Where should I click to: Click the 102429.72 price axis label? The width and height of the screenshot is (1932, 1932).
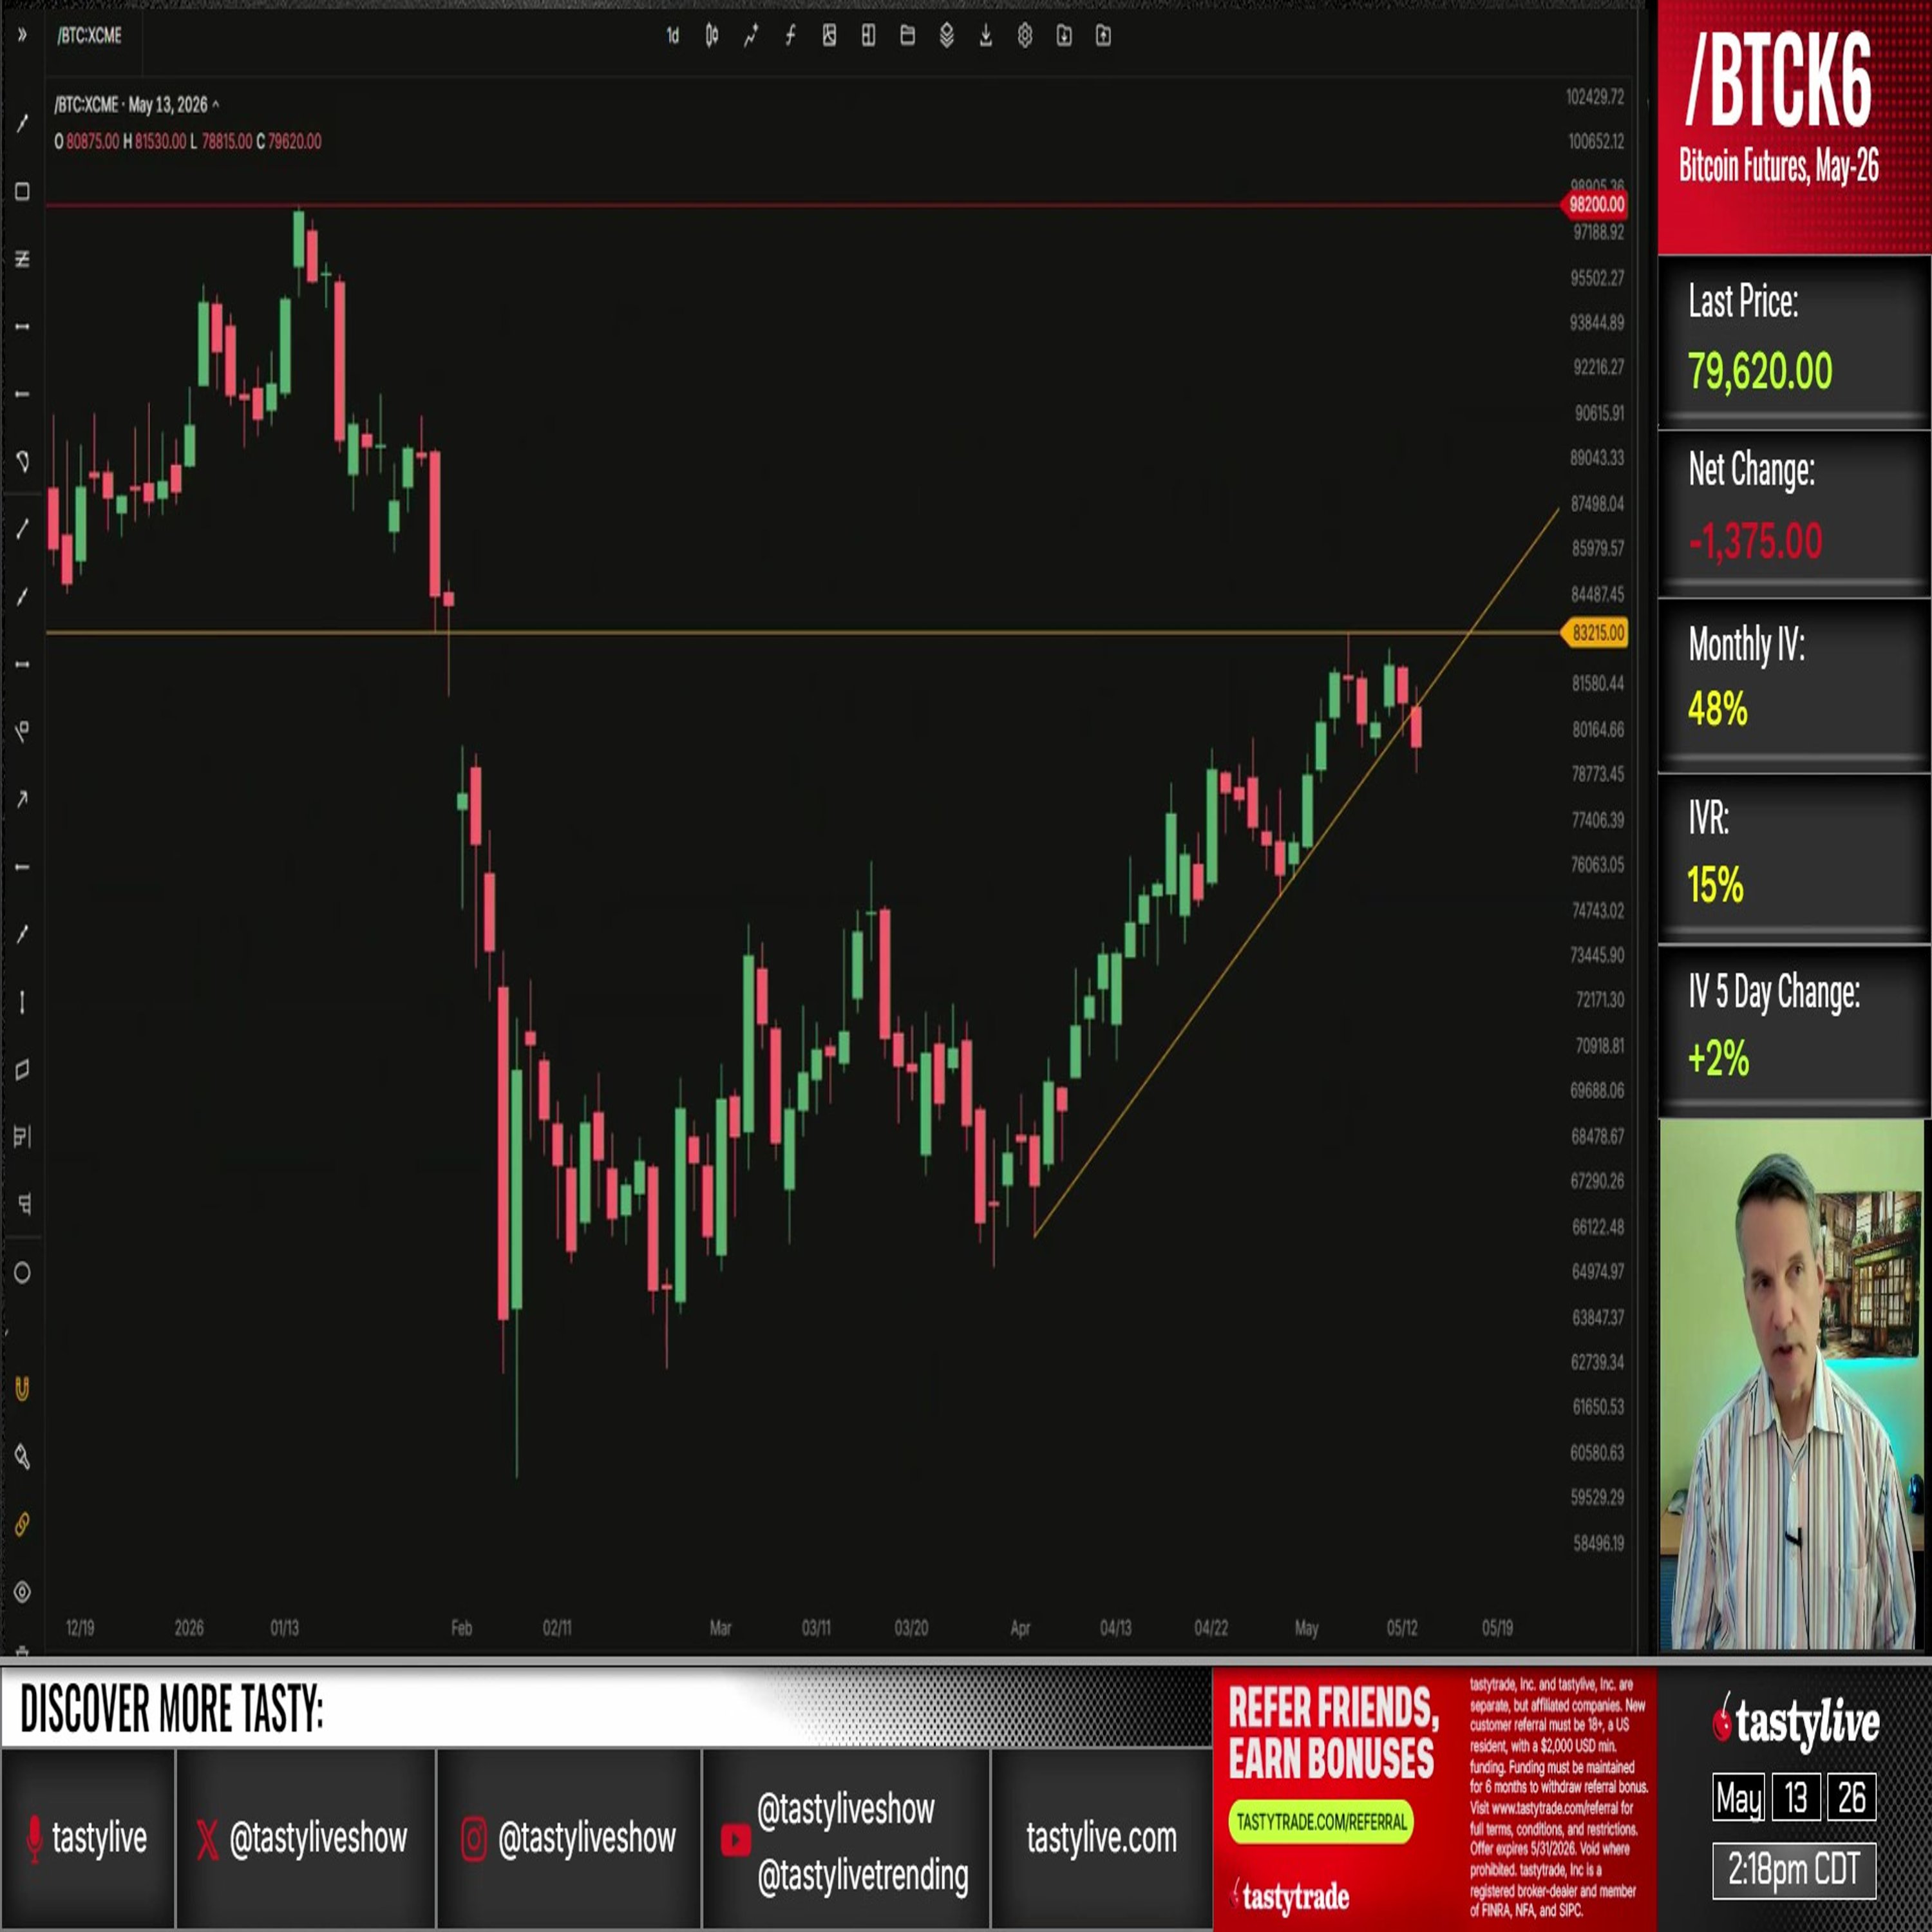coord(1594,97)
